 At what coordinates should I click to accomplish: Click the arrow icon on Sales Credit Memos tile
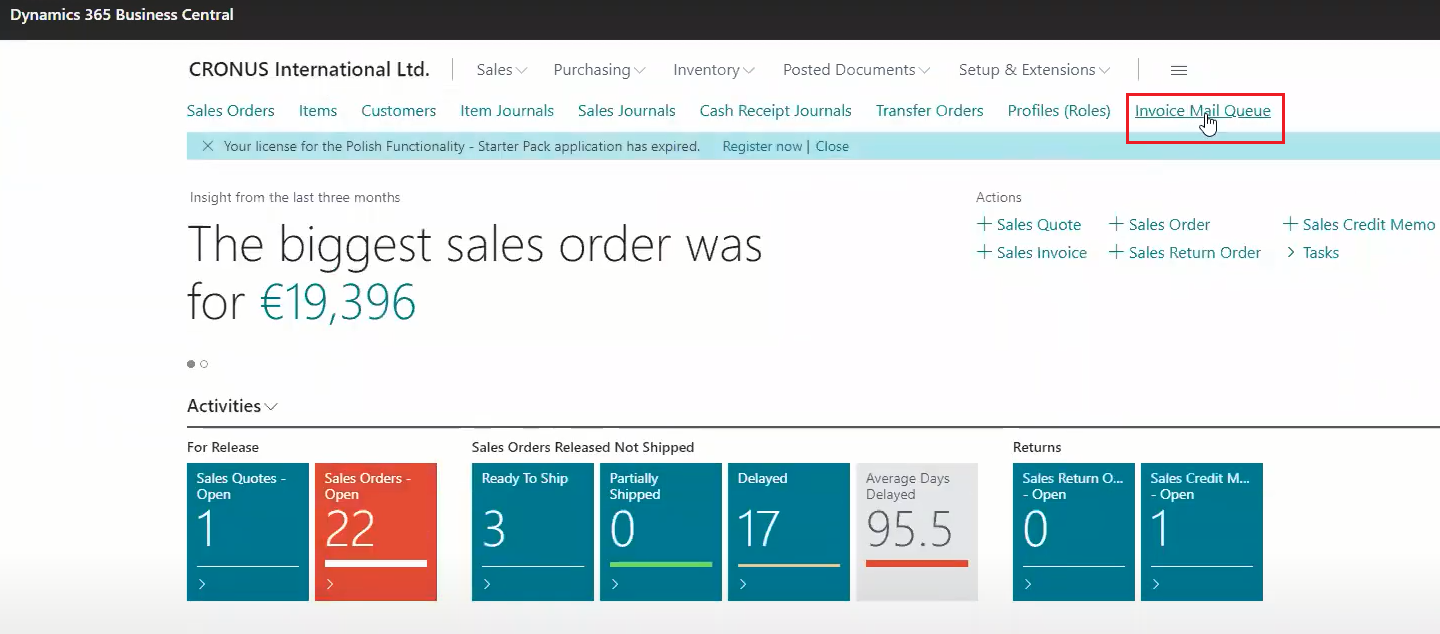coord(1156,584)
